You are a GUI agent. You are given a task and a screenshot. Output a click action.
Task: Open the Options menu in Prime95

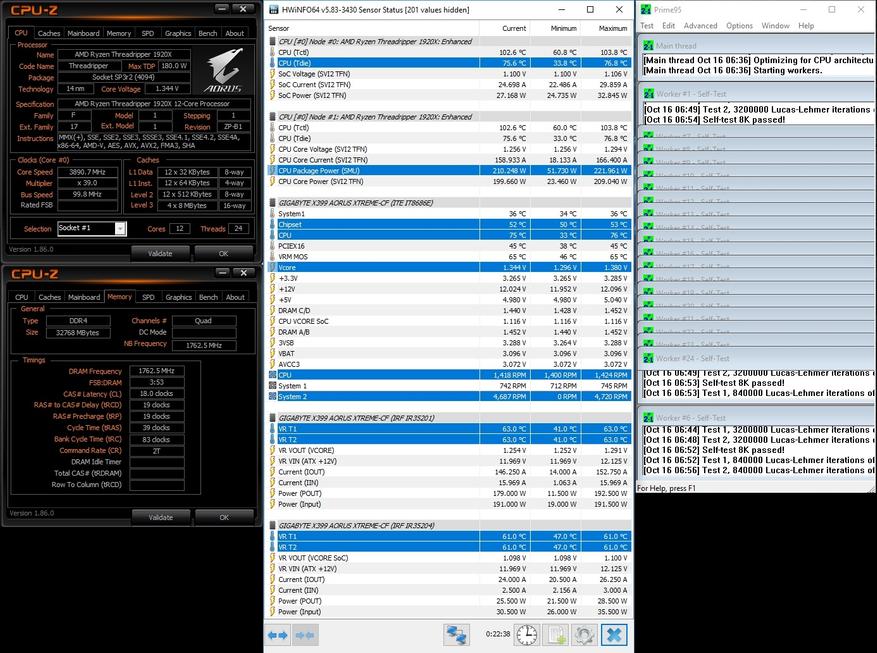coord(739,25)
